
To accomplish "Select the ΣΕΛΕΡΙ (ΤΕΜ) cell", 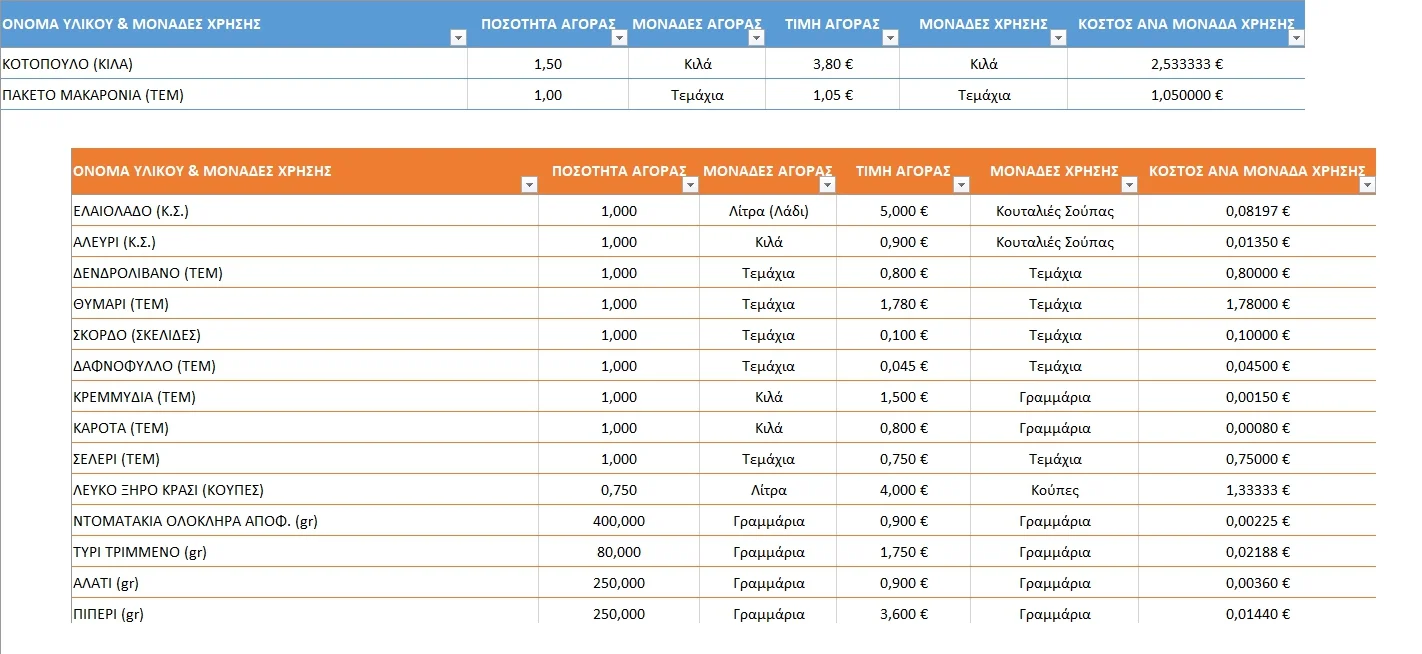I will pyautogui.click(x=305, y=459).
